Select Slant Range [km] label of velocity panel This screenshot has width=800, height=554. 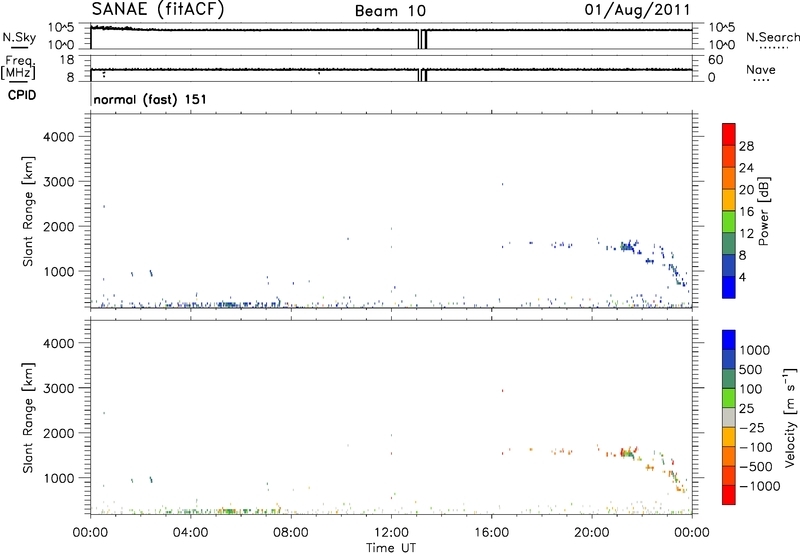[x=28, y=418]
